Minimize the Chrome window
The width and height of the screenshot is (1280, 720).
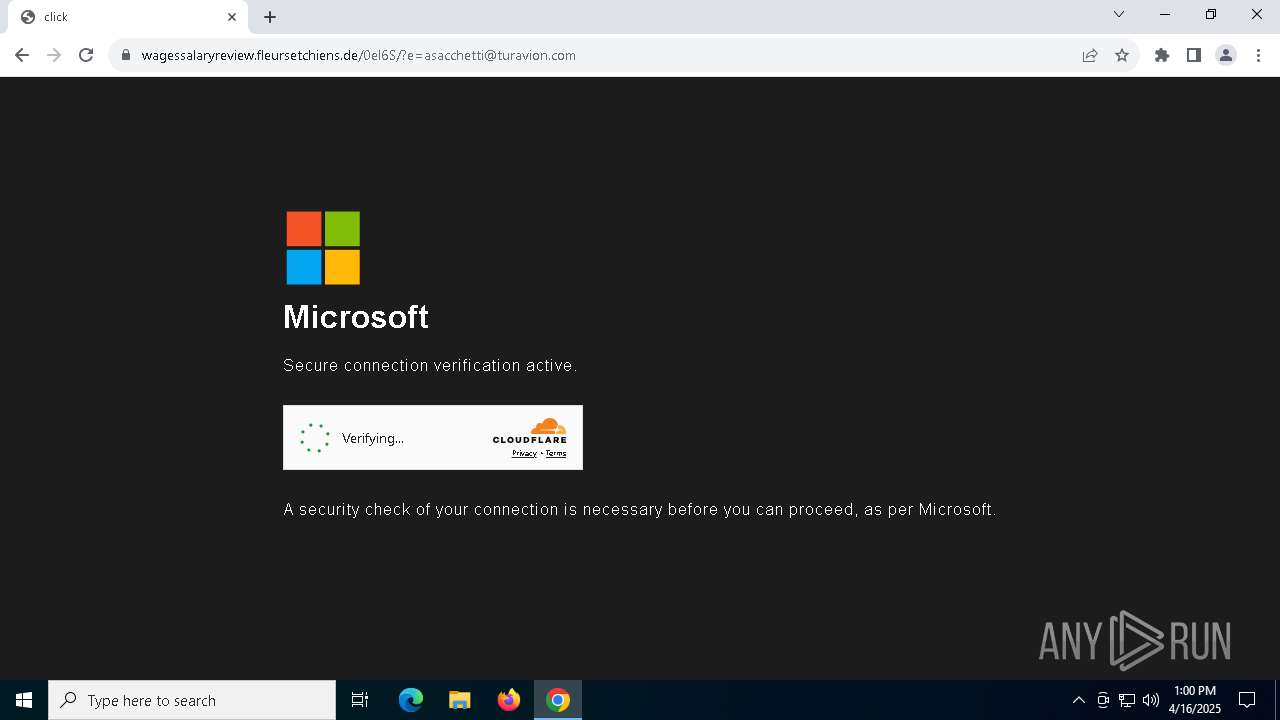pyautogui.click(x=1165, y=14)
